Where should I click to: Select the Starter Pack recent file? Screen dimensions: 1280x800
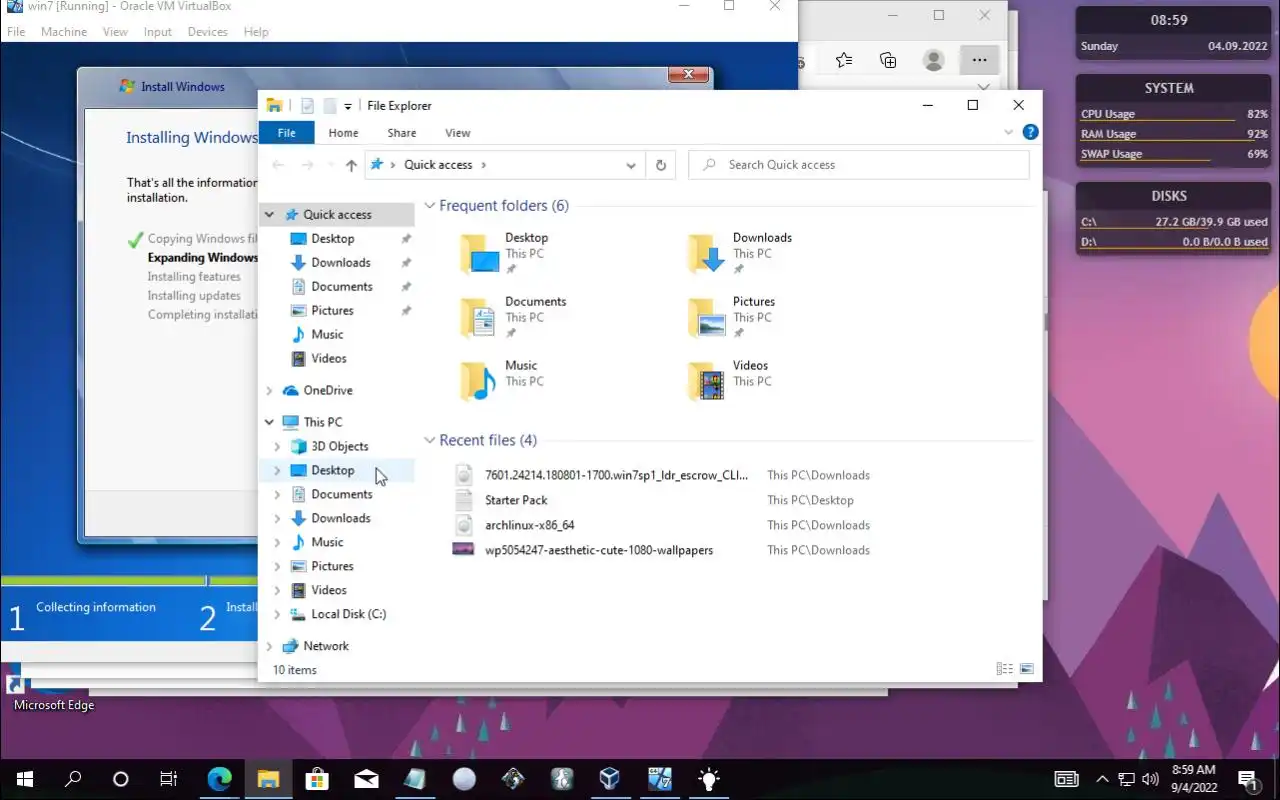516,501
